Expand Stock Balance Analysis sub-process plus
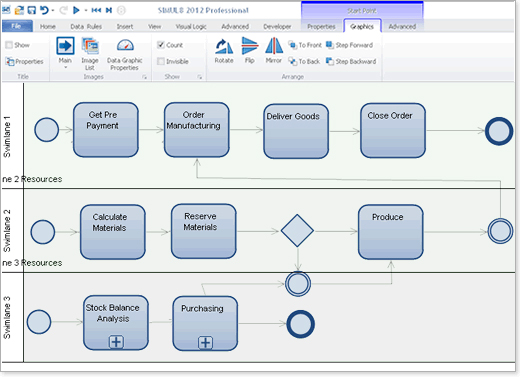Viewport: 520px width, 378px height. (116, 342)
